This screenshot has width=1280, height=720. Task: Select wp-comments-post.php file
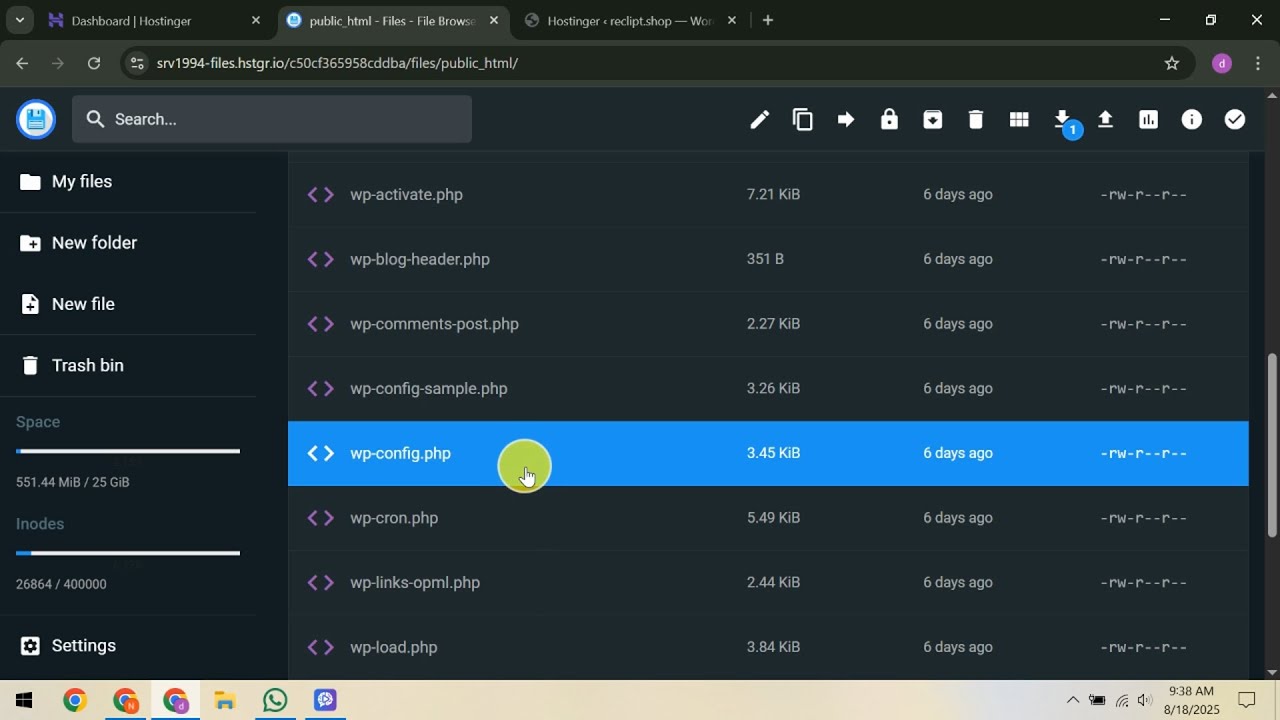[768, 324]
